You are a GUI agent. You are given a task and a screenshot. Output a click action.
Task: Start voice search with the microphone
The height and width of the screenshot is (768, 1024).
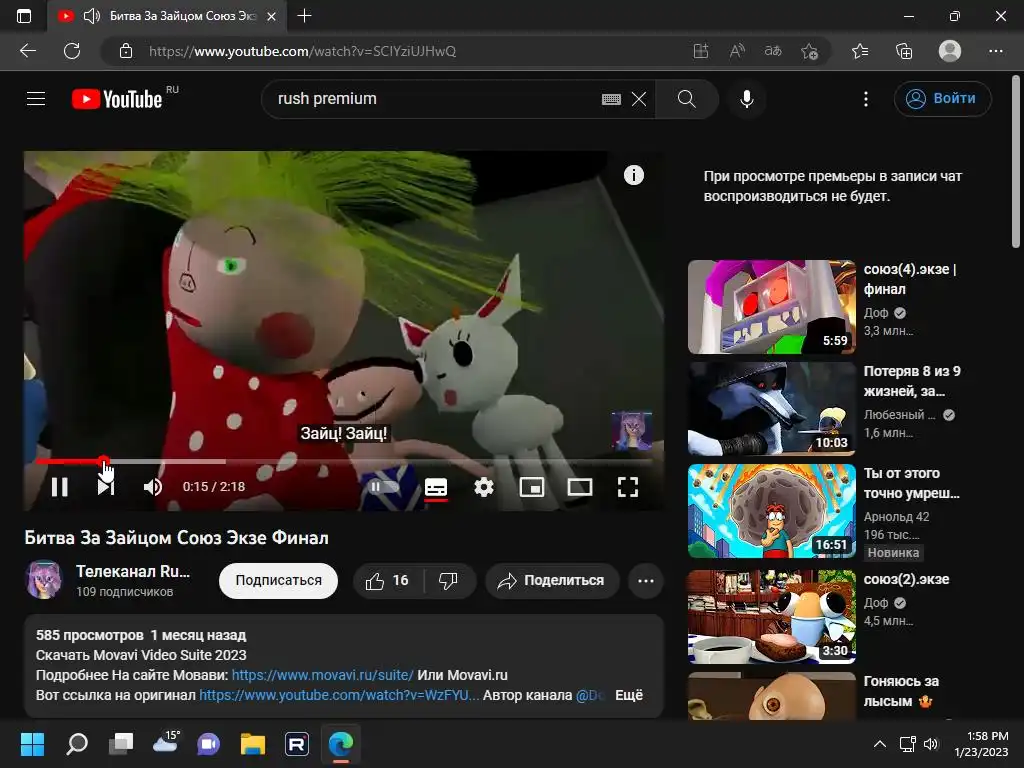(x=746, y=99)
